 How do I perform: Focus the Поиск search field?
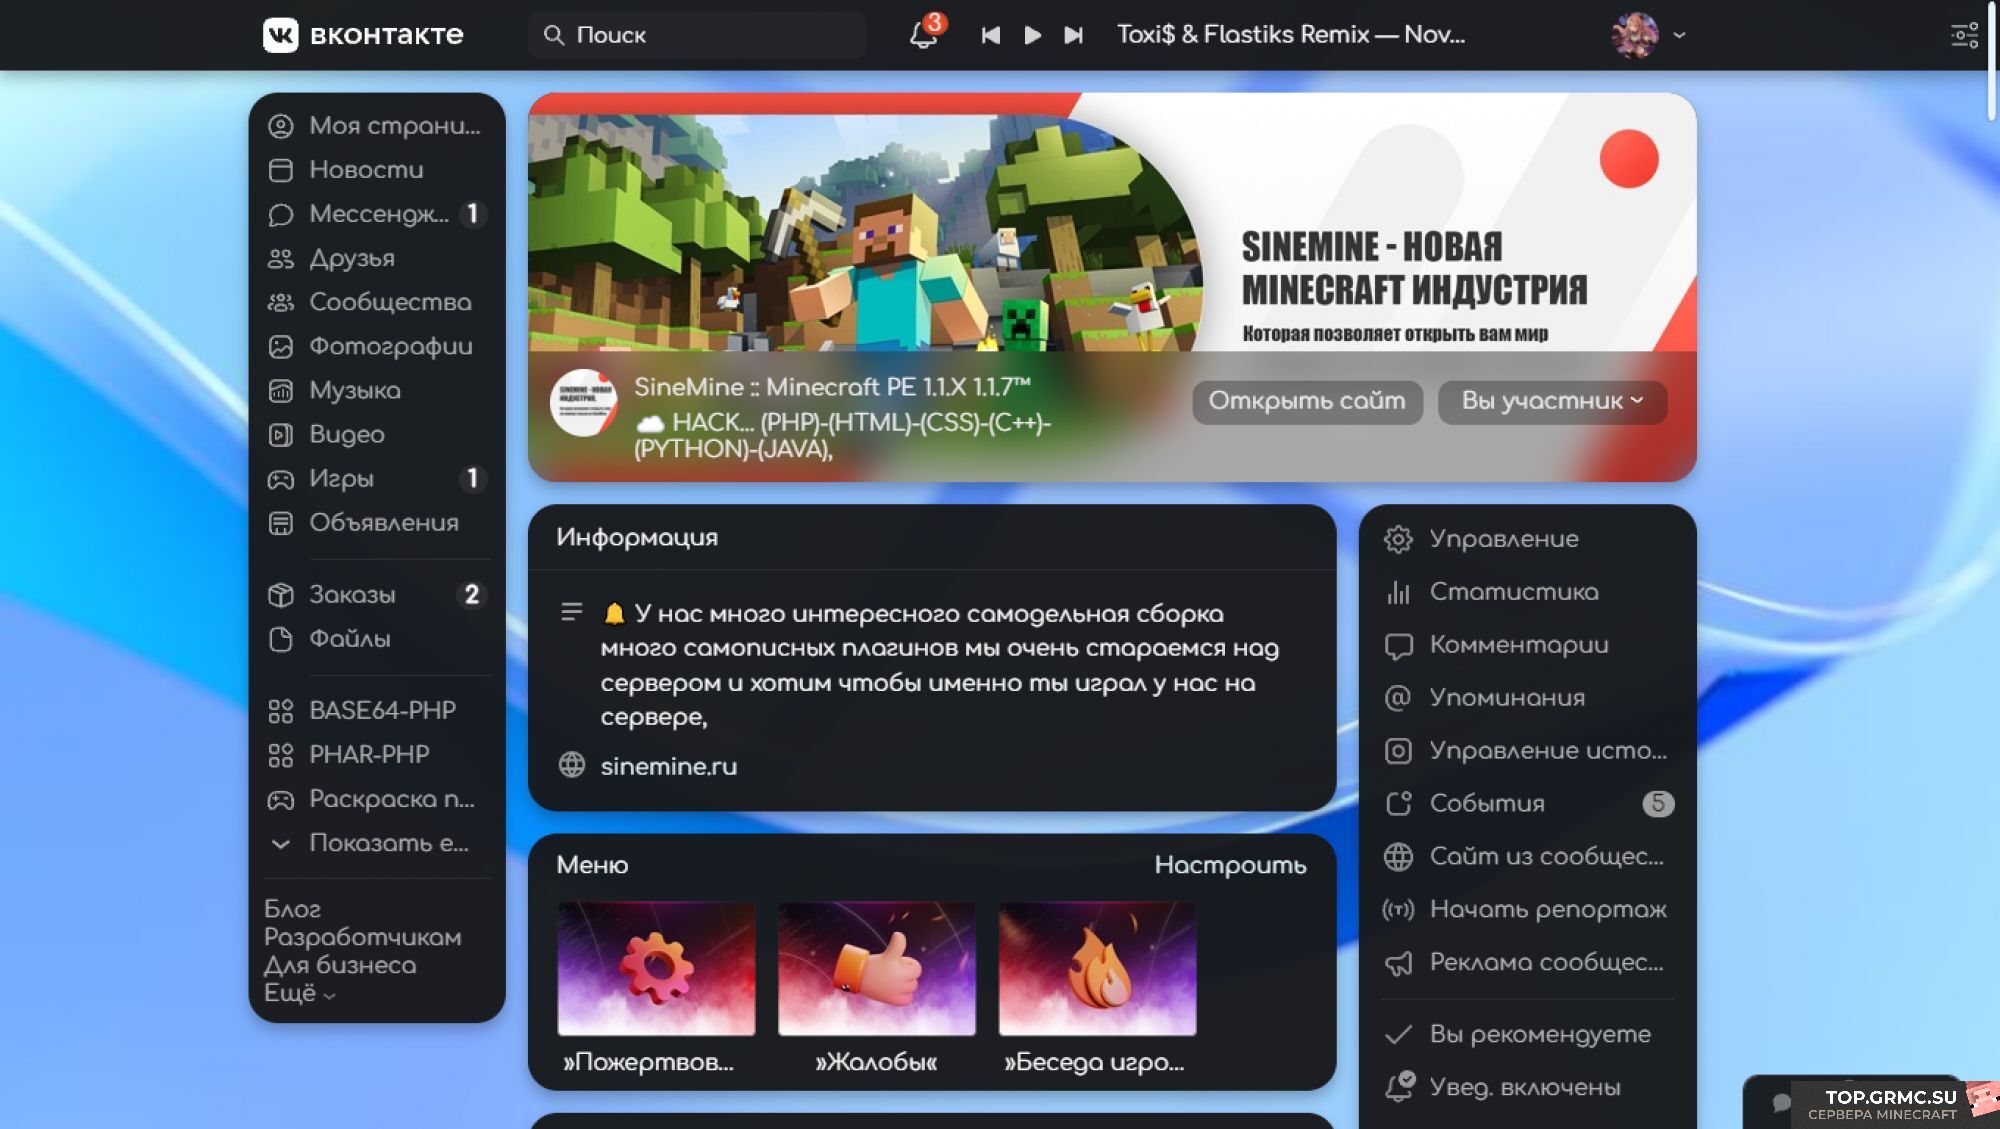click(x=697, y=35)
